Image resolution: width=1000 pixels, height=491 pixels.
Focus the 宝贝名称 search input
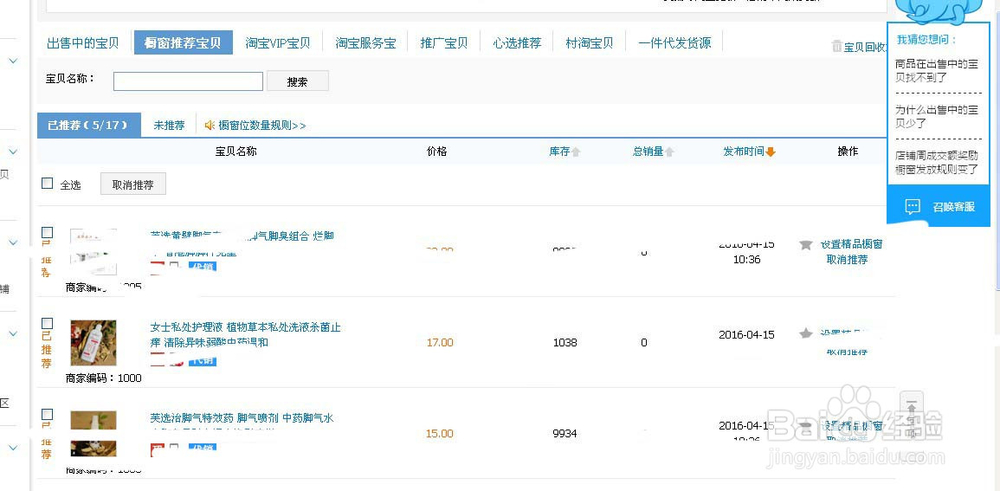pyautogui.click(x=188, y=82)
